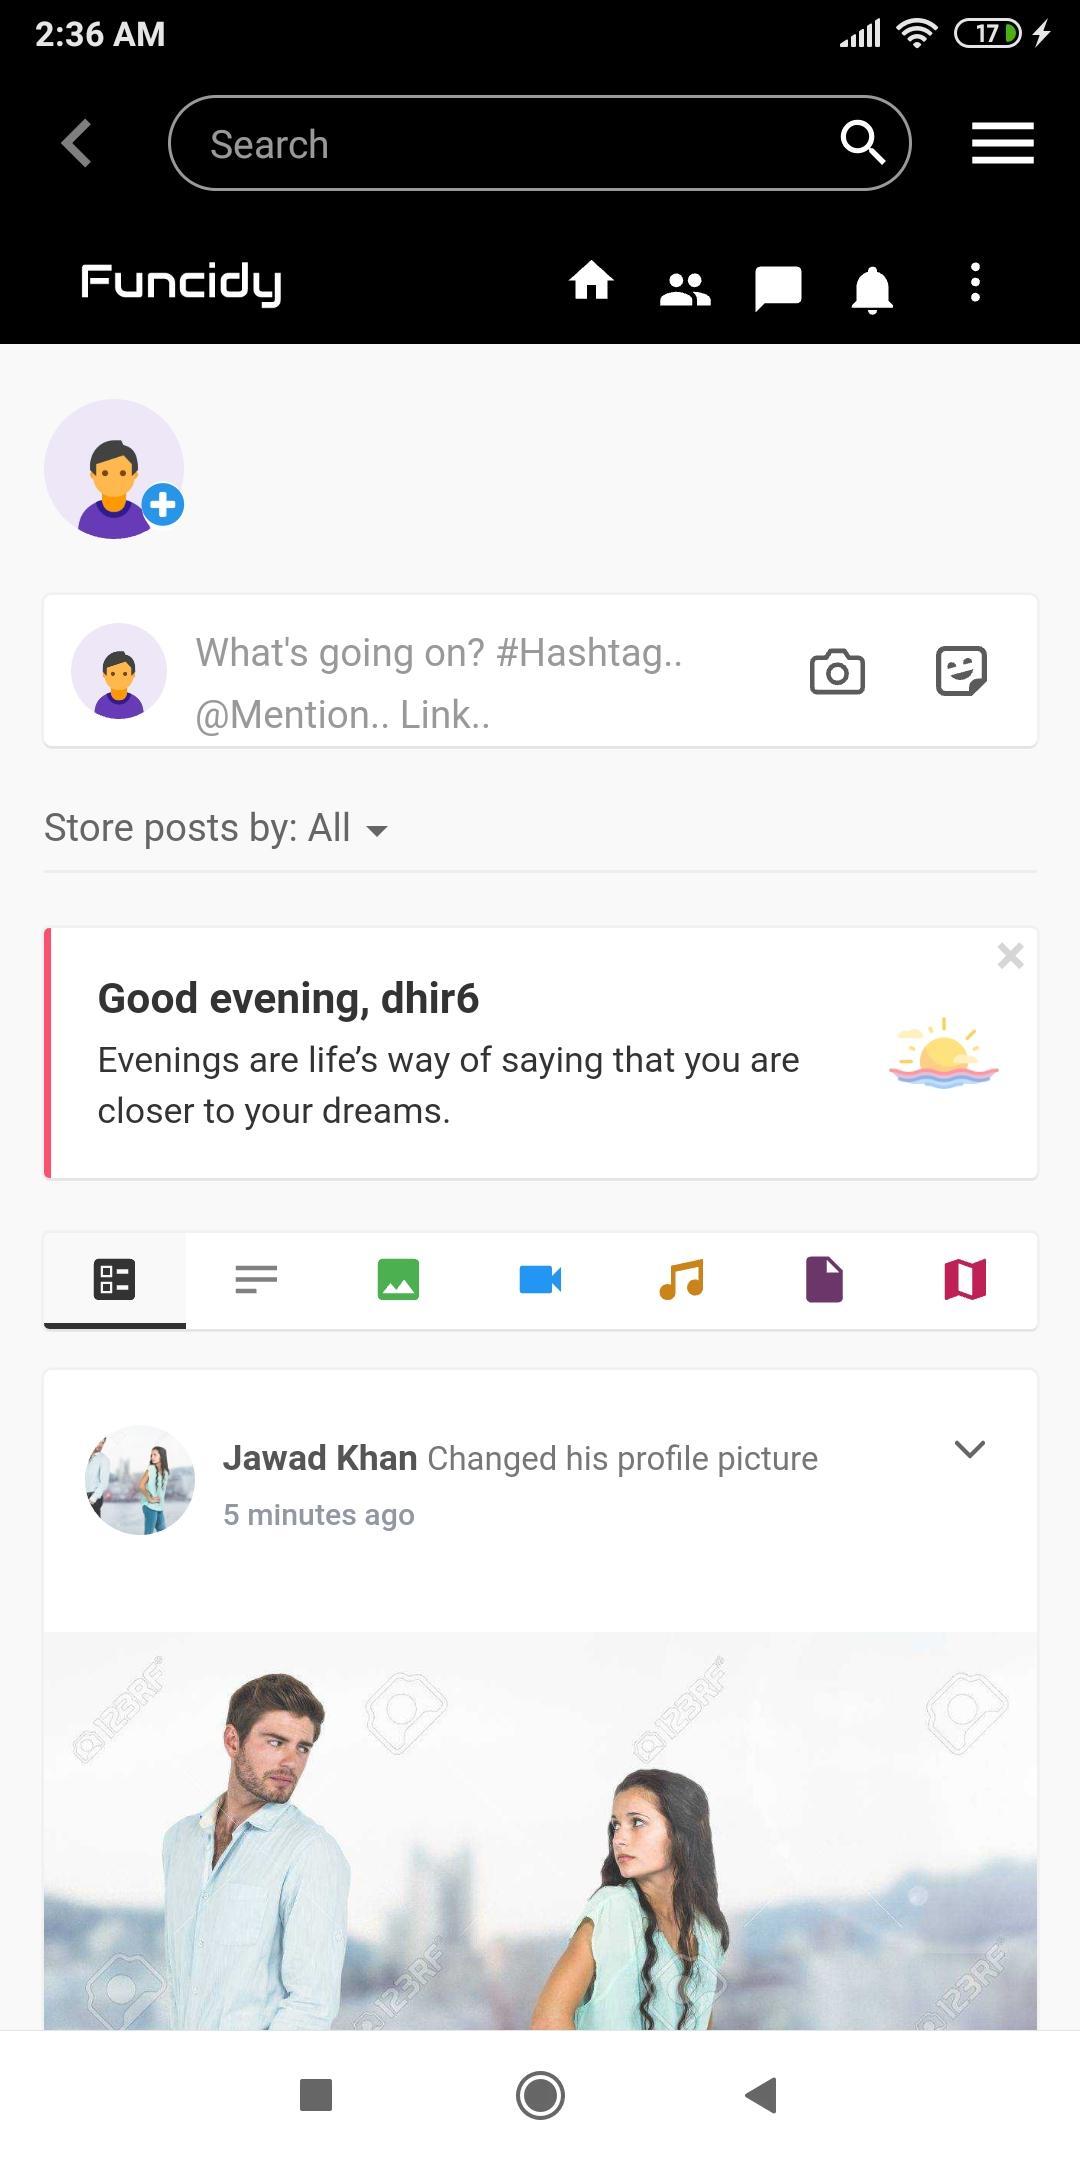Open the messages chat icon
Image resolution: width=1080 pixels, height=2160 pixels.
(x=778, y=288)
